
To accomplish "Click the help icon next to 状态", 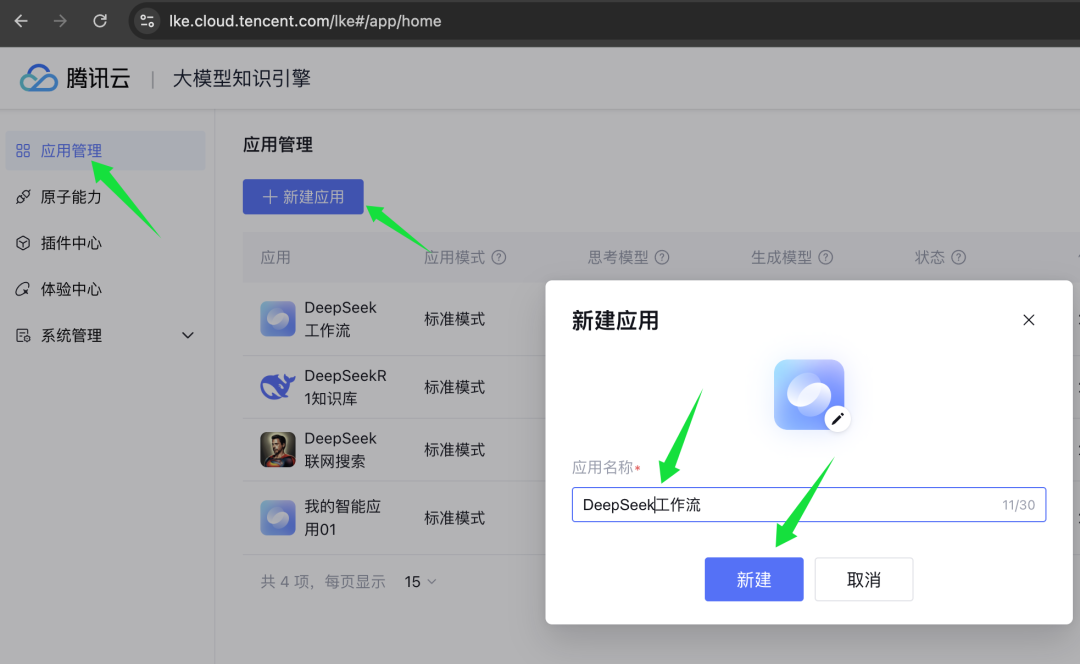I will pyautogui.click(x=958, y=257).
